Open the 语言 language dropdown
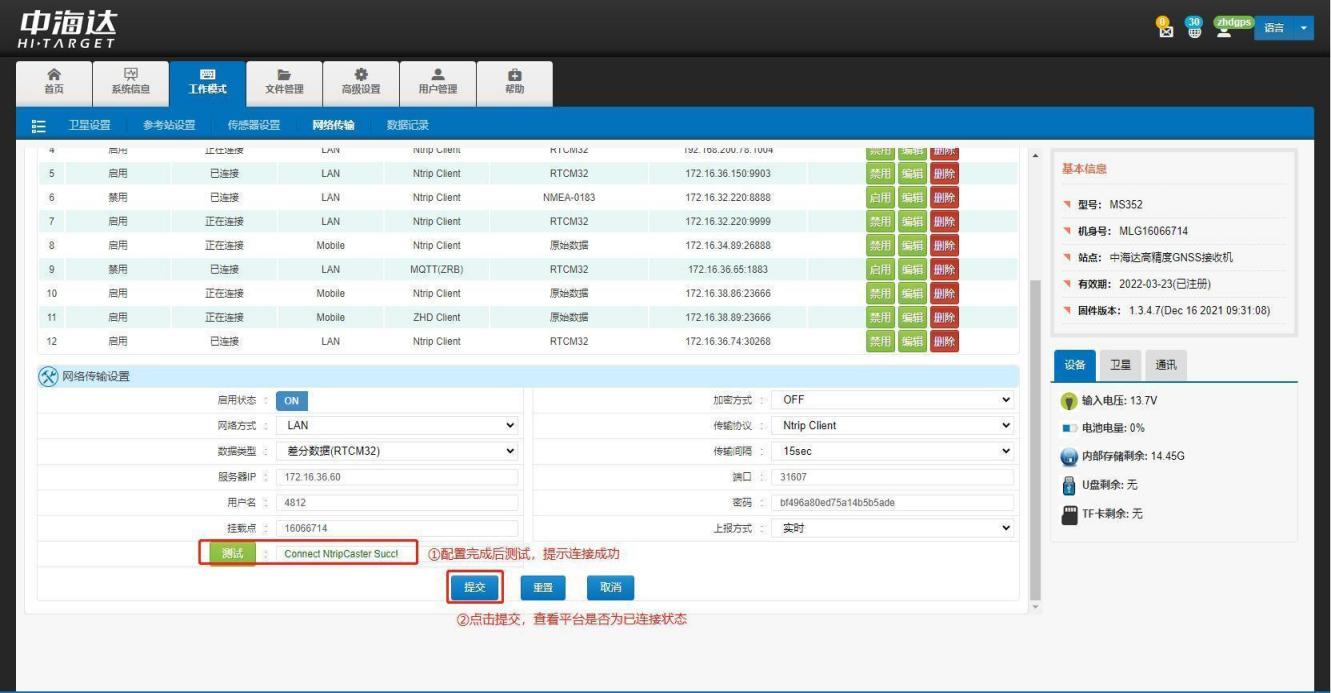The width and height of the screenshot is (1331, 693). (x=1287, y=28)
